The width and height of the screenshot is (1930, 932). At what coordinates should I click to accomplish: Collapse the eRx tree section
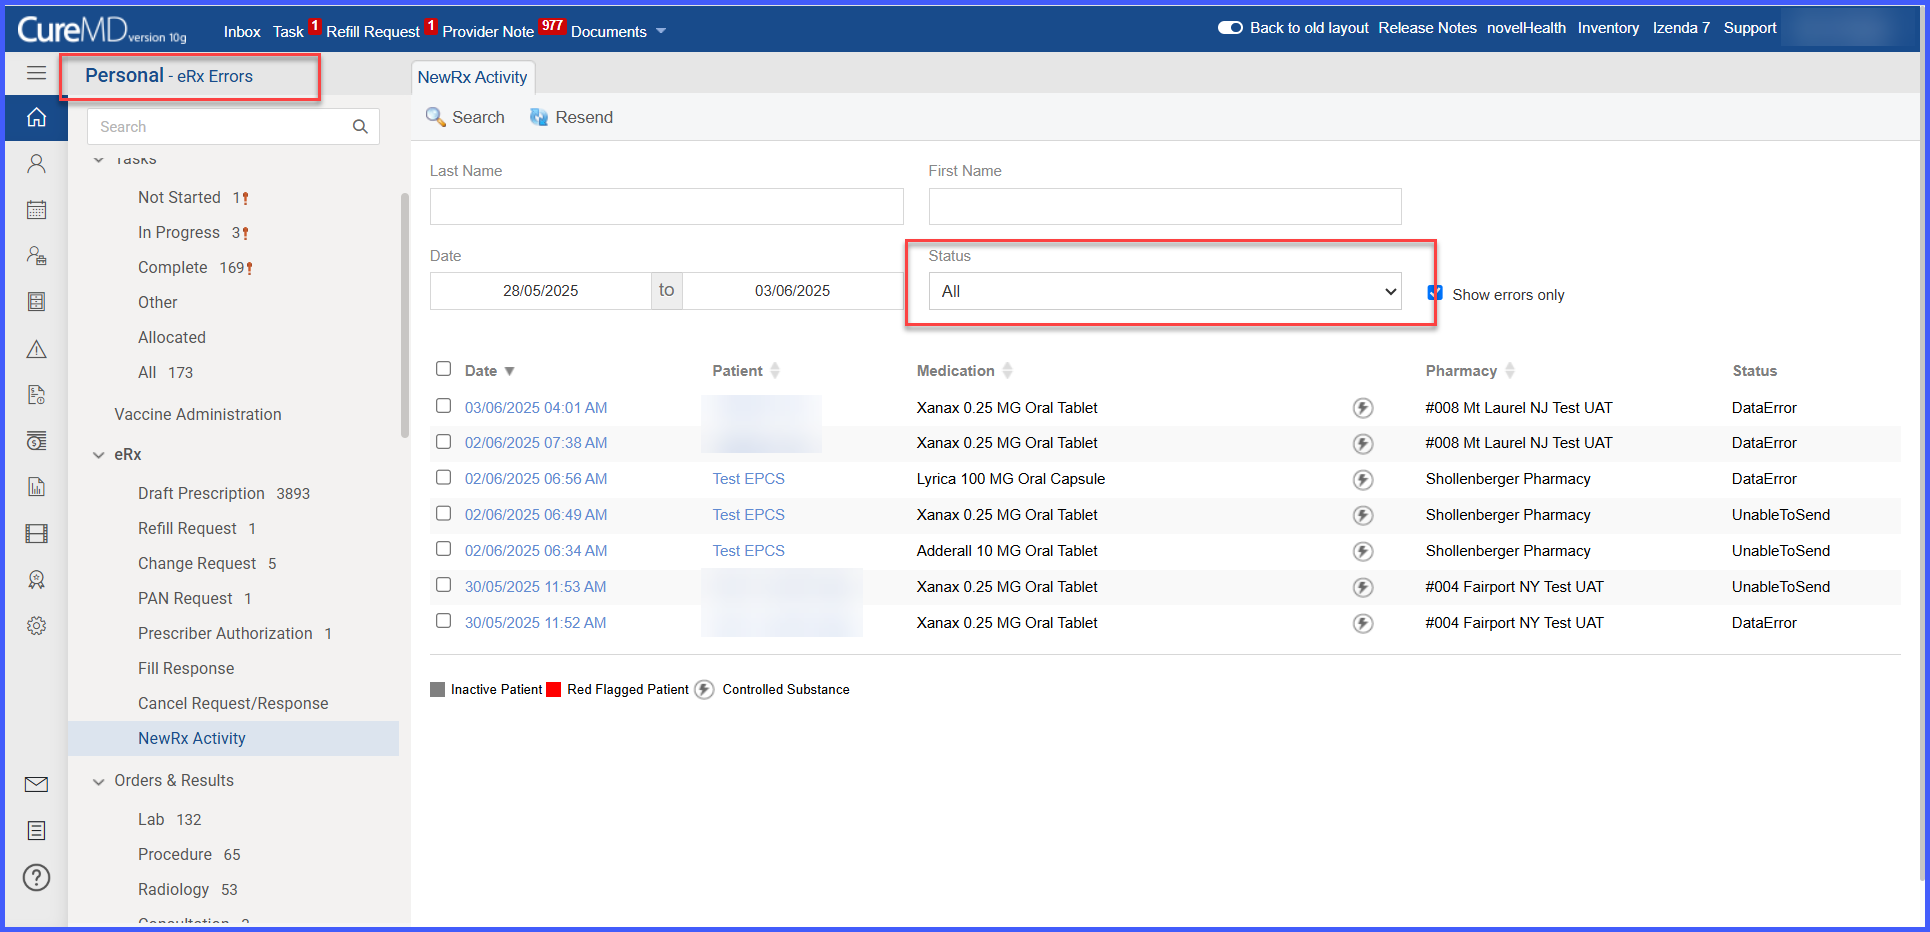click(98, 455)
